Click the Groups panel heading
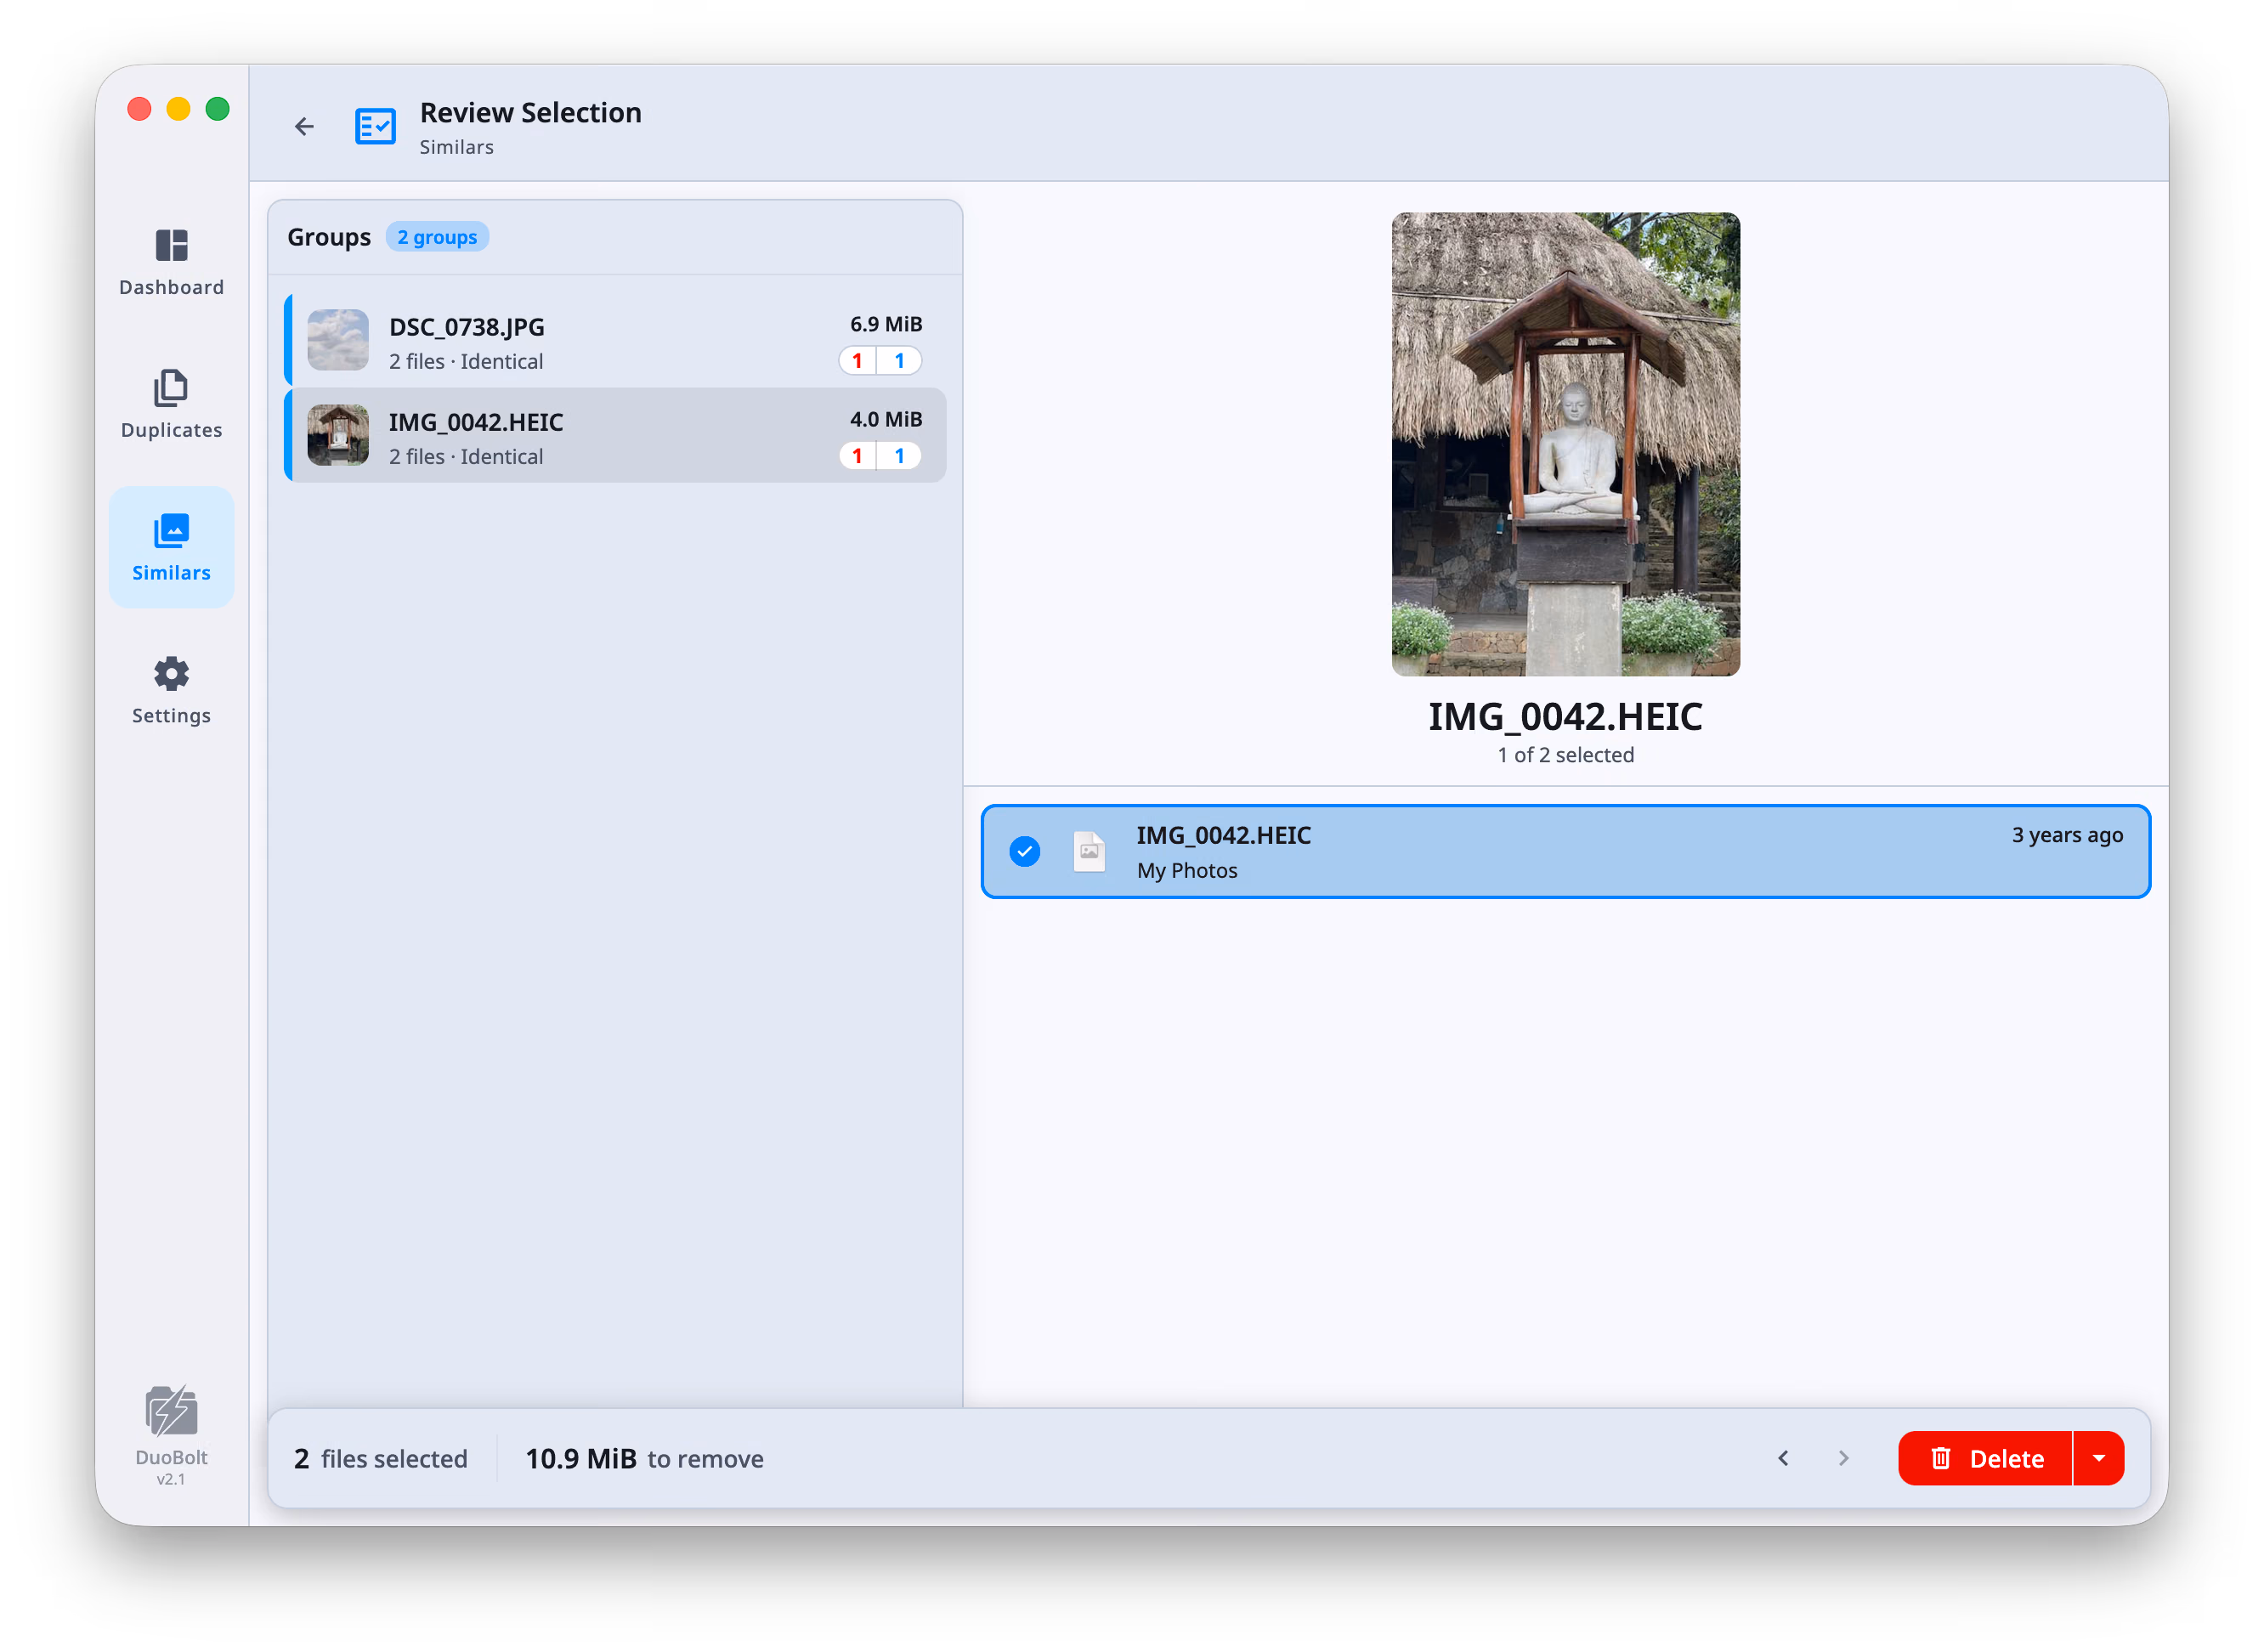Screen dimensions: 2264x1652 coord(329,237)
